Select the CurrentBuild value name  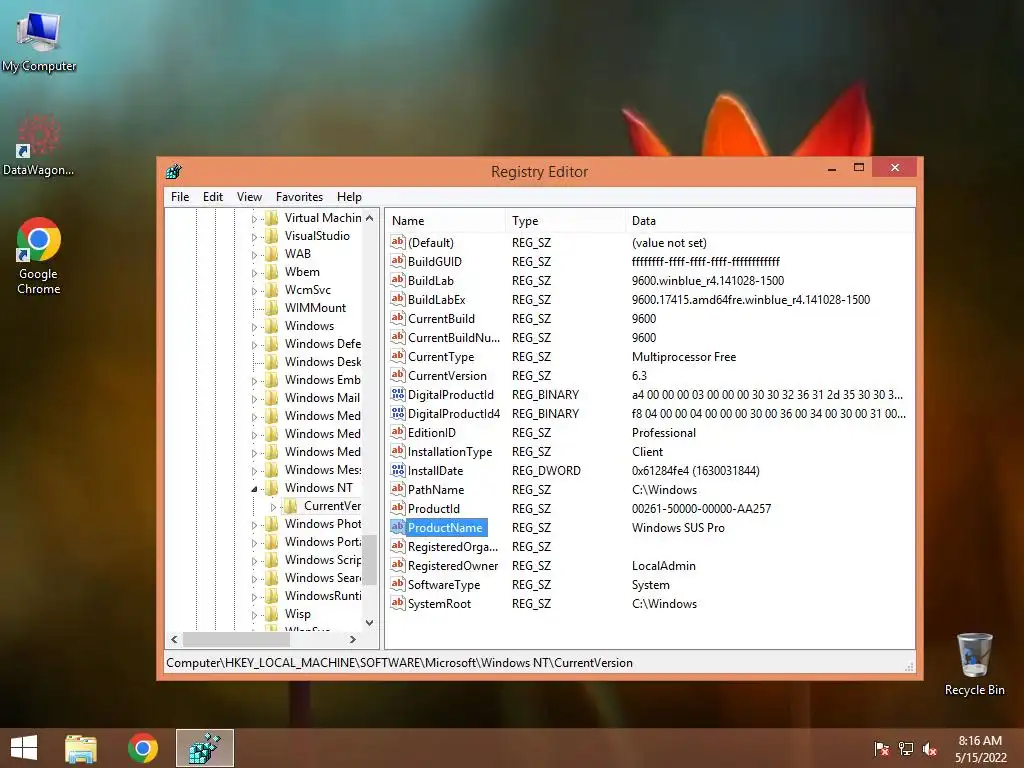coord(441,319)
